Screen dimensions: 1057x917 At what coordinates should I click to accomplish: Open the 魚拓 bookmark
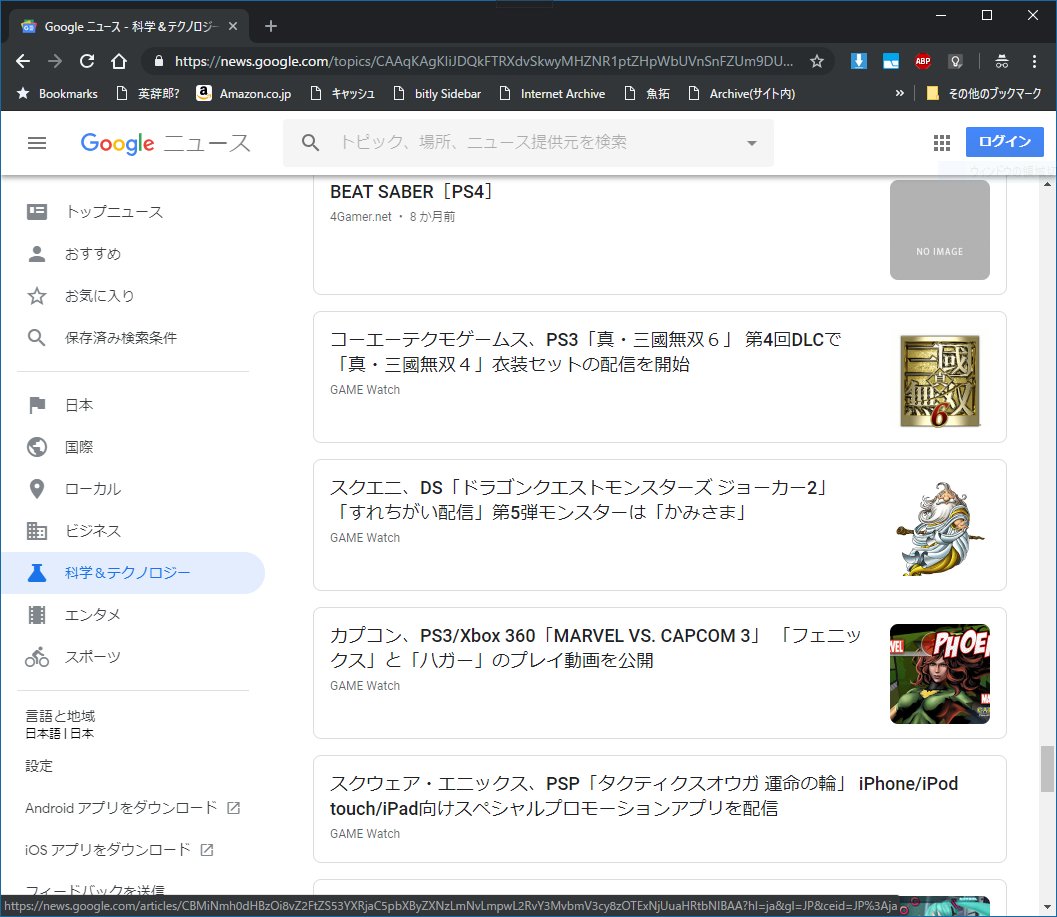647,94
